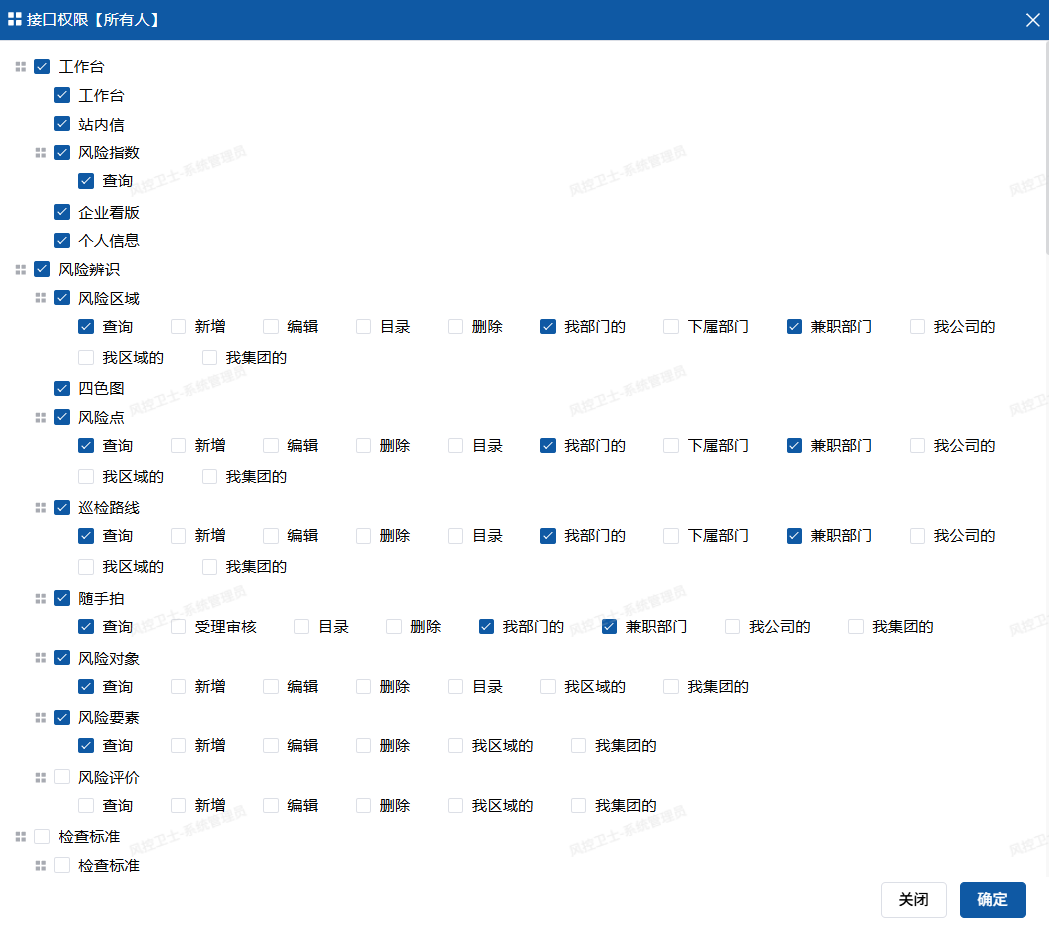Close the dialog with the X icon
The image size is (1049, 938).
point(1032,20)
